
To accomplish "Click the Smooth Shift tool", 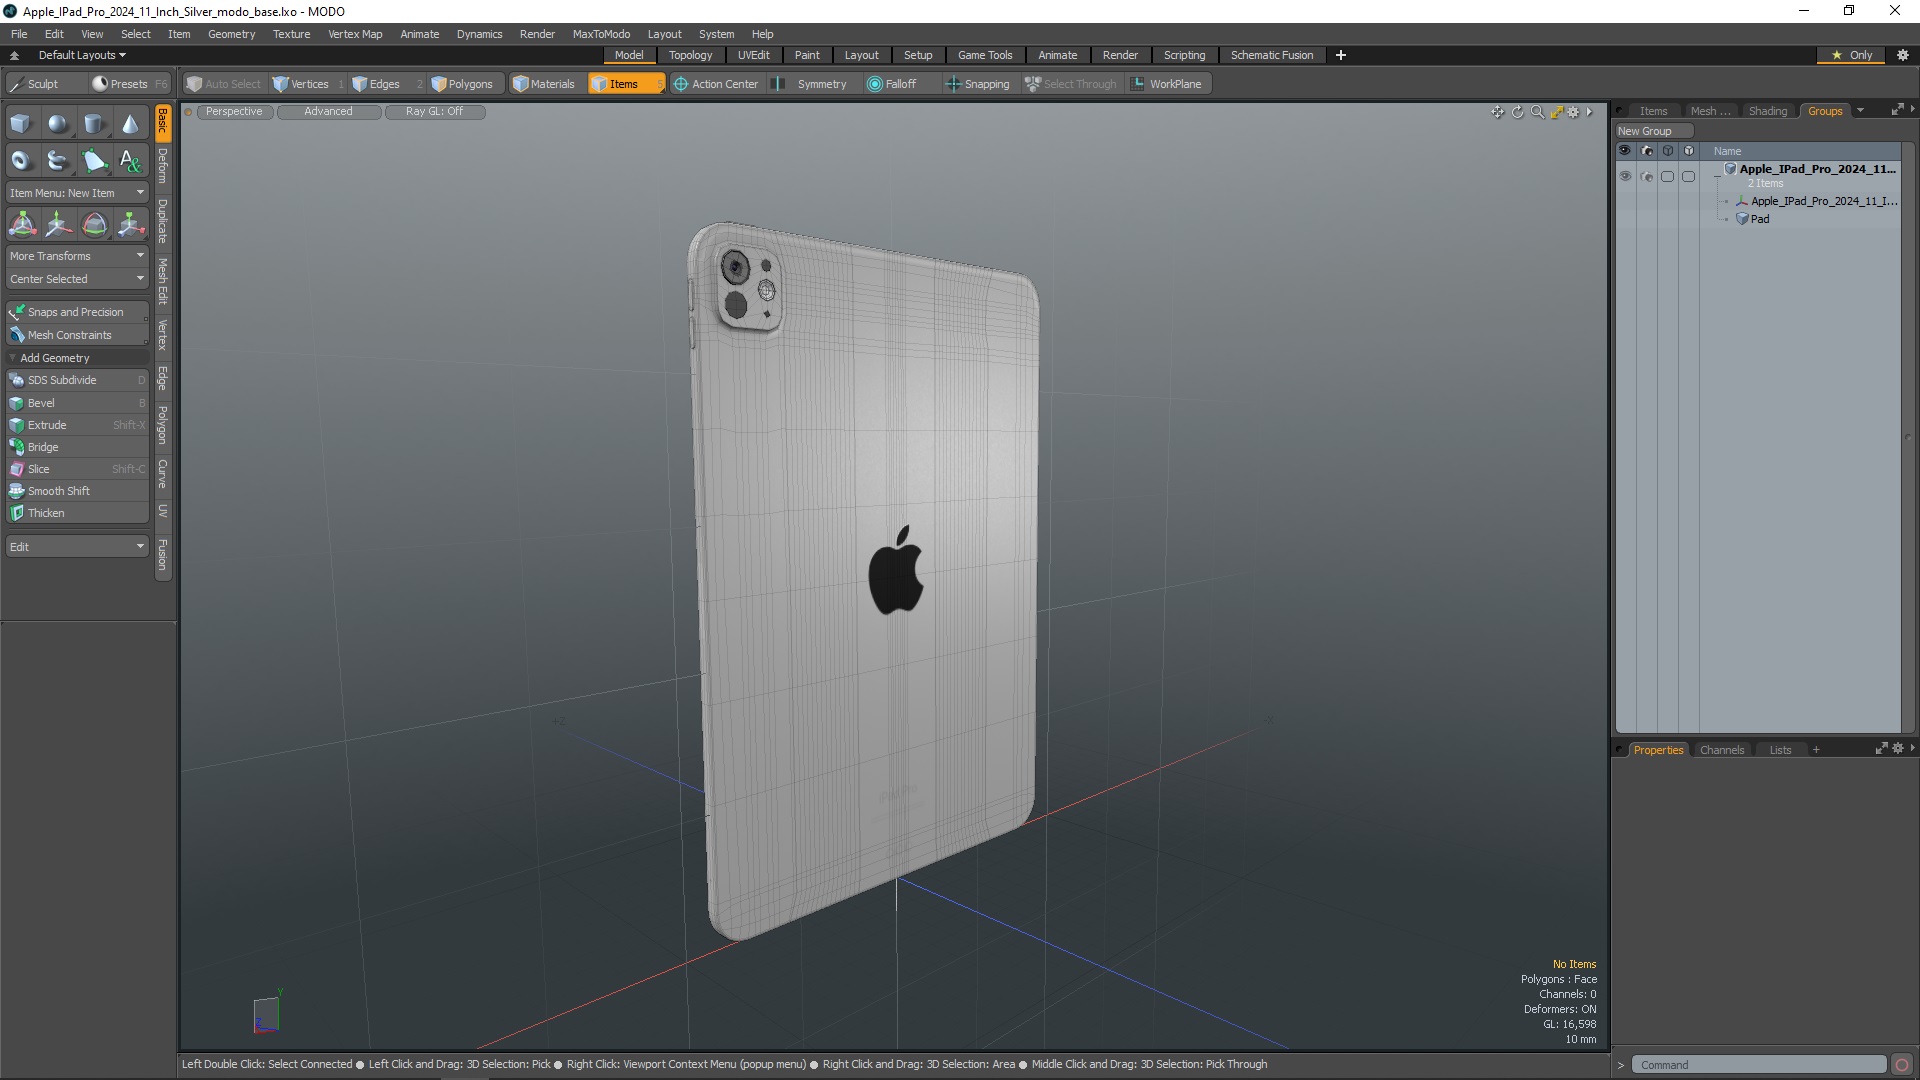I will (x=77, y=491).
